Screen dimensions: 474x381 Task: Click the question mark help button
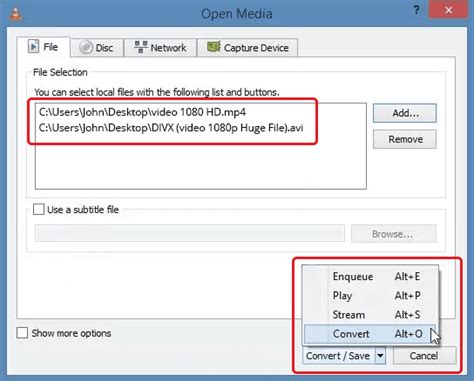[x=416, y=10]
